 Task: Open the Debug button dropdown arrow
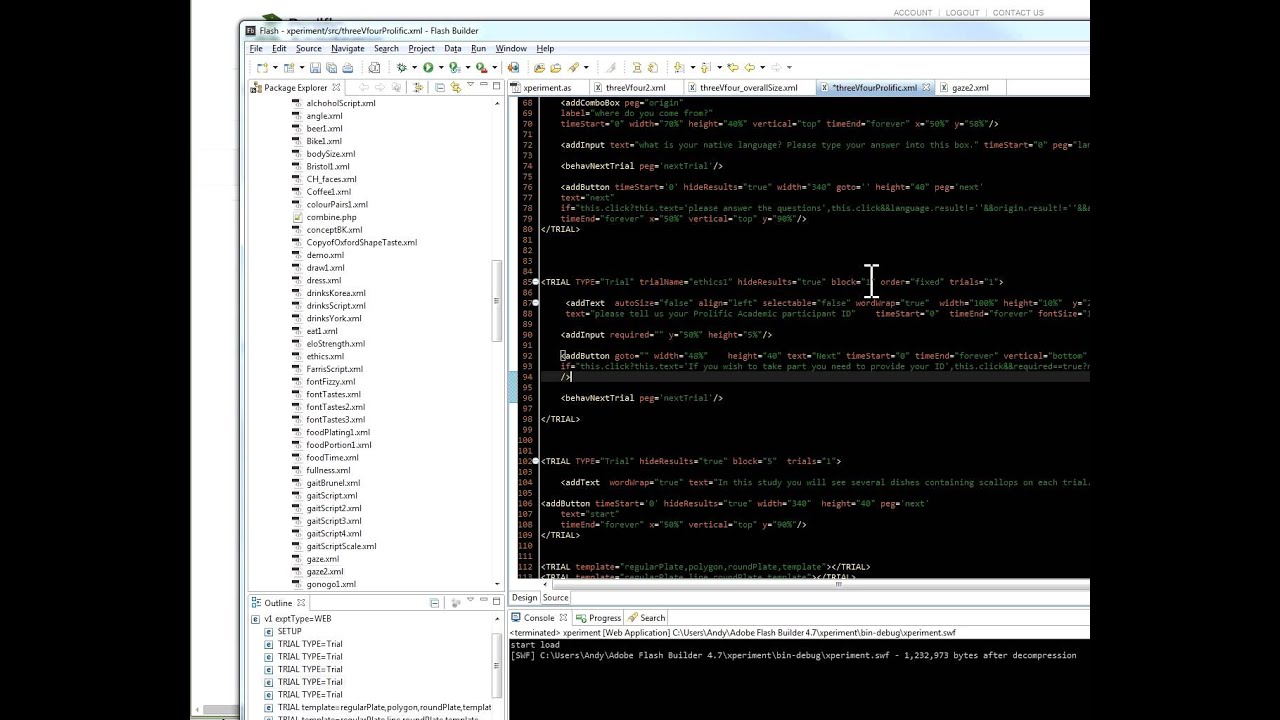pos(414,67)
